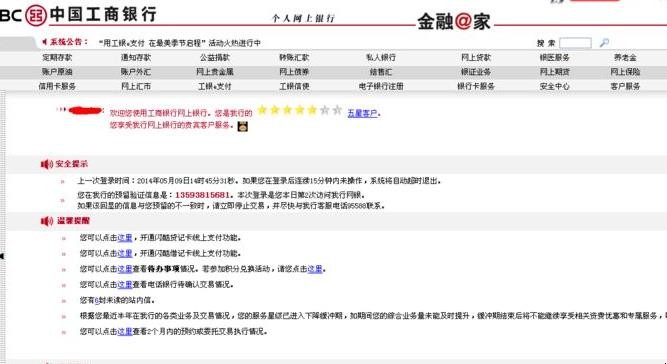Image resolution: width=667 pixels, height=364 pixels.
Task: Click the red arrow icon before 系统公告
Action: (x=44, y=42)
